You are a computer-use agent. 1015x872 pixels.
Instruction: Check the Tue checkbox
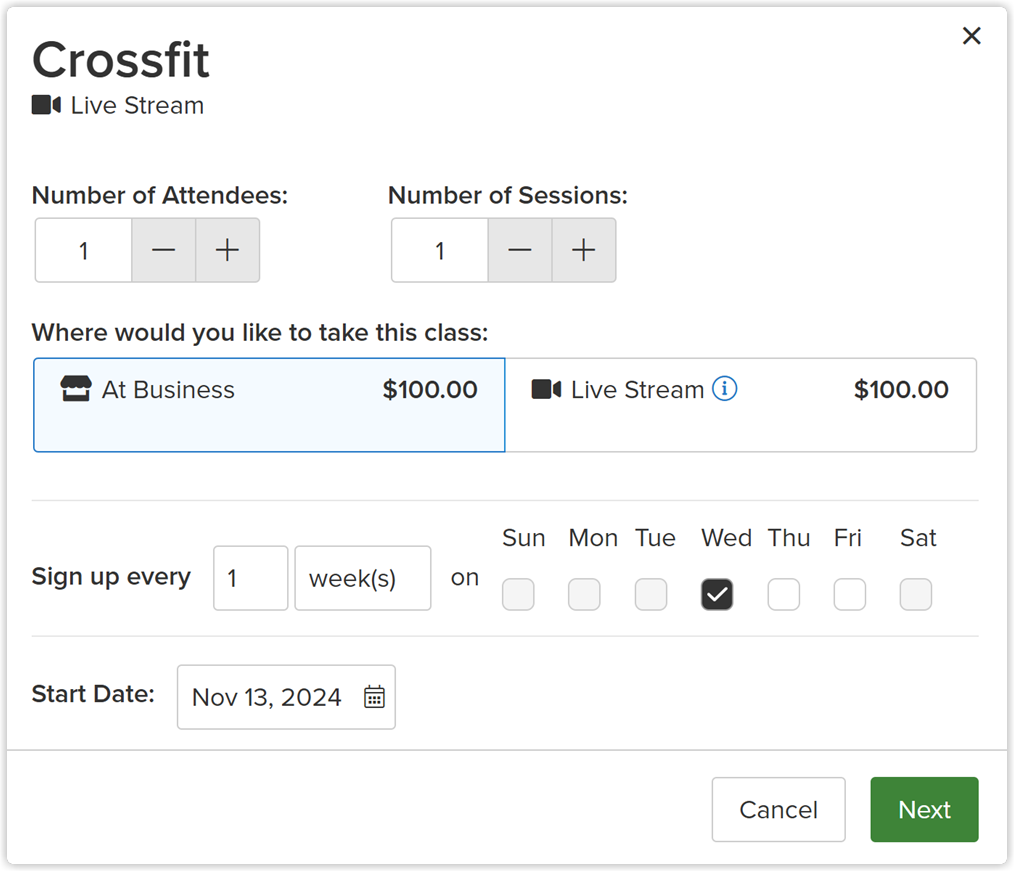[651, 594]
